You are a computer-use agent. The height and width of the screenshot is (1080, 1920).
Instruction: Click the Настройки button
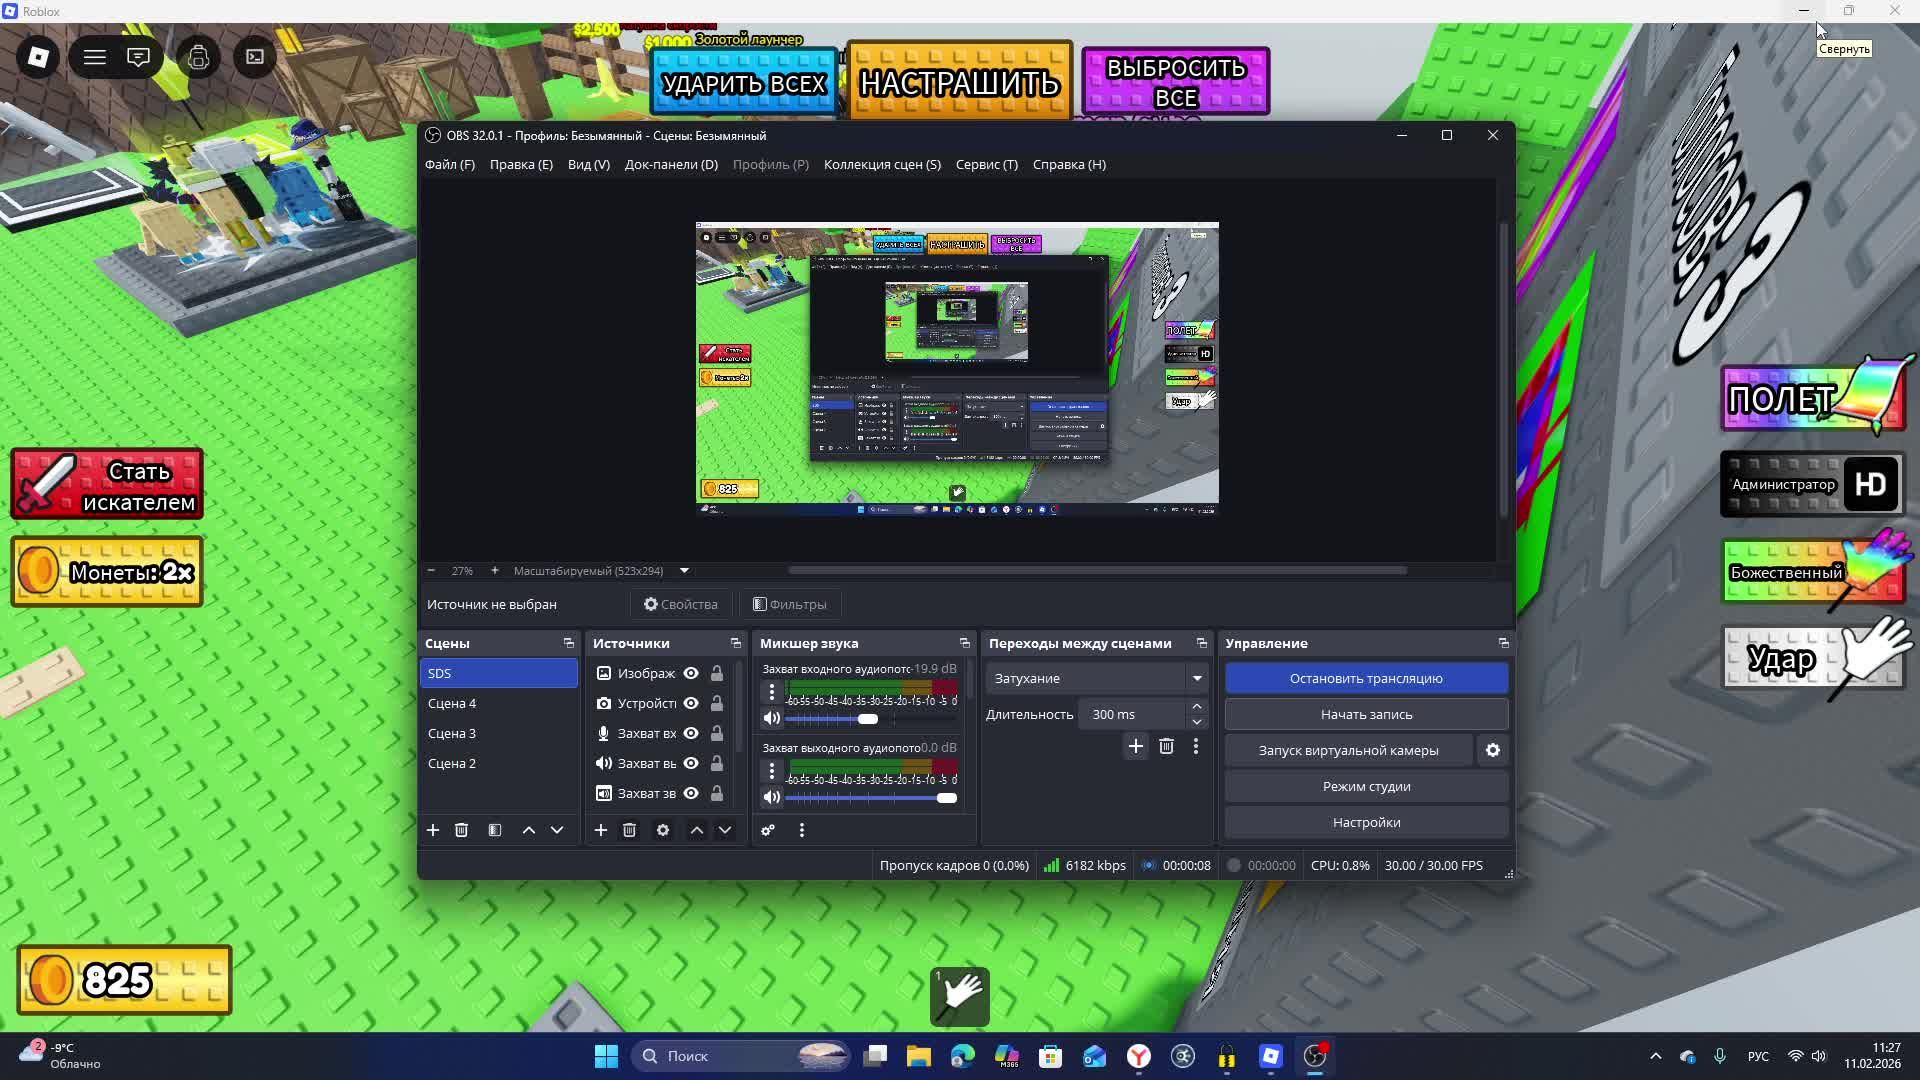1366,822
